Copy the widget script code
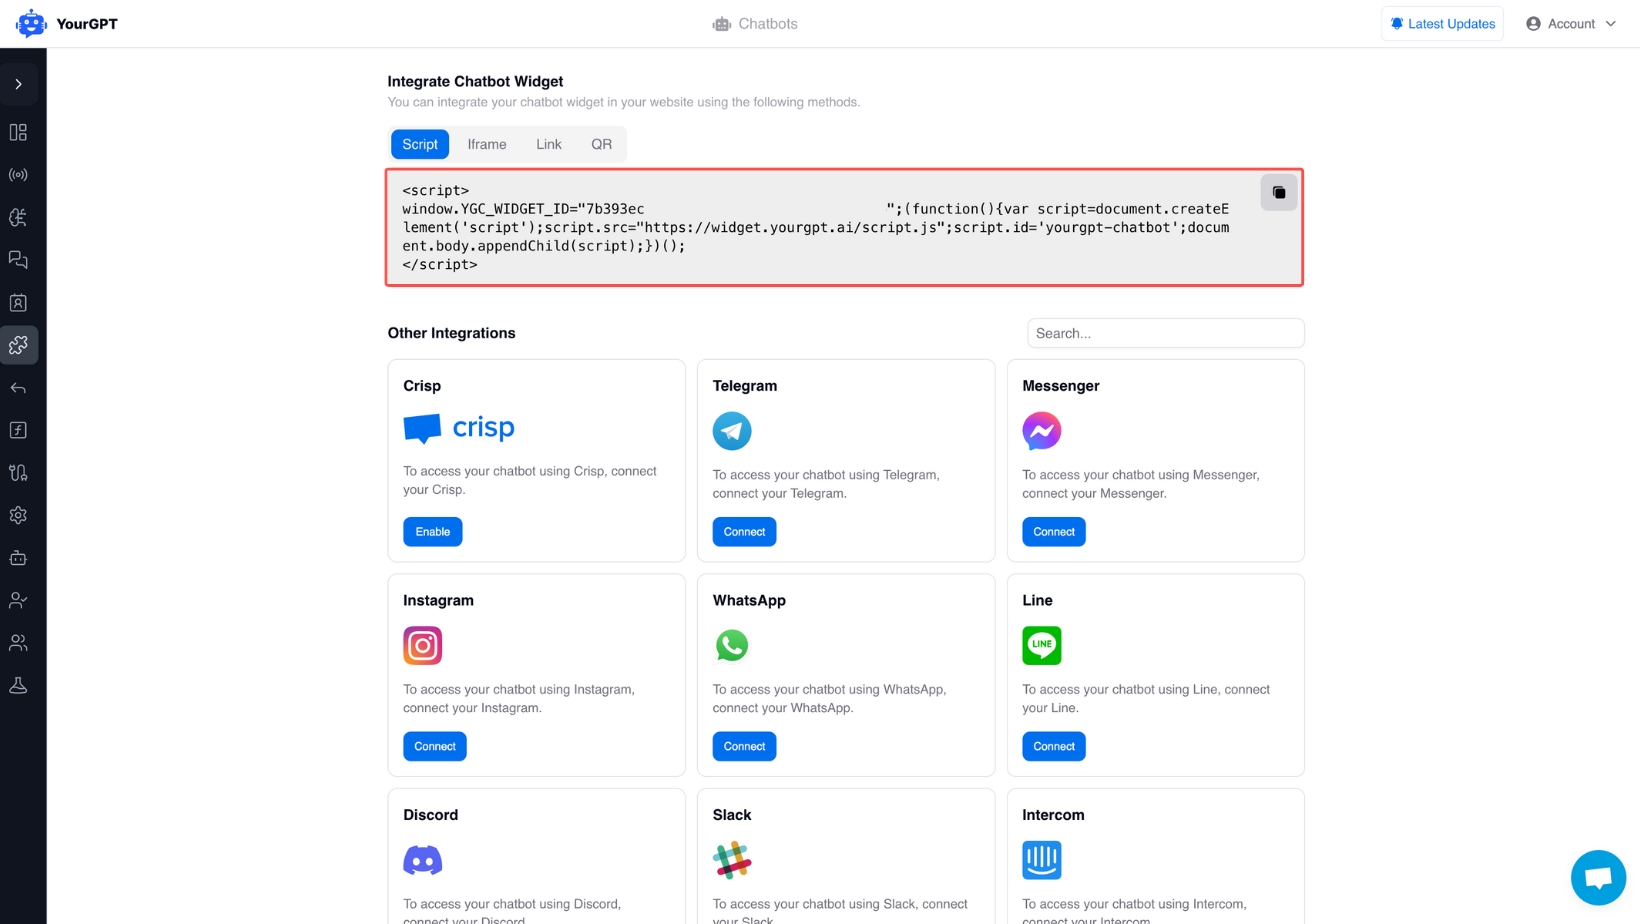1640x924 pixels. [x=1278, y=192]
